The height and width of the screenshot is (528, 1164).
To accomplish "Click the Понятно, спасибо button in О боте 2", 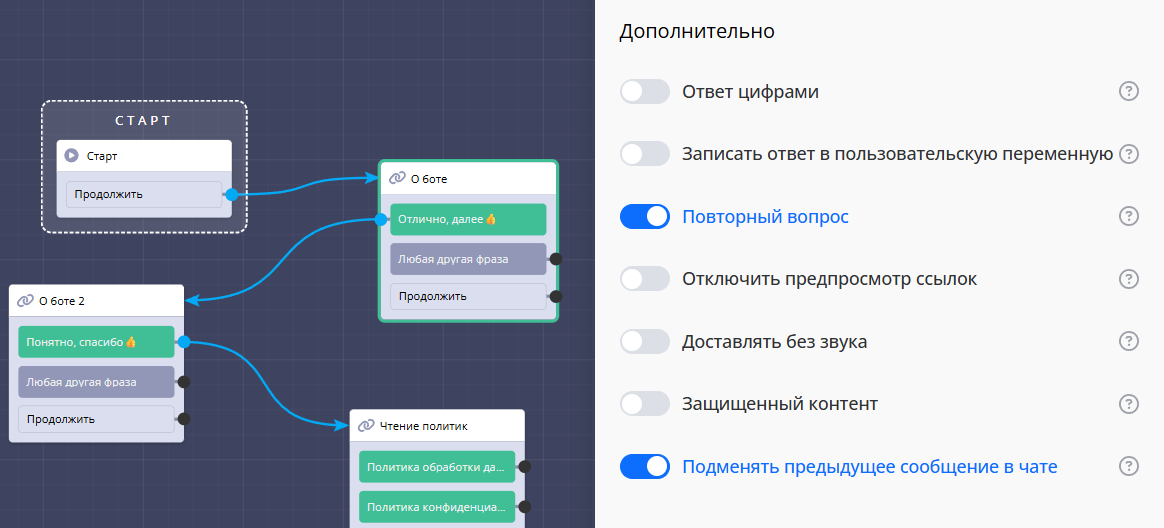I will 95,342.
